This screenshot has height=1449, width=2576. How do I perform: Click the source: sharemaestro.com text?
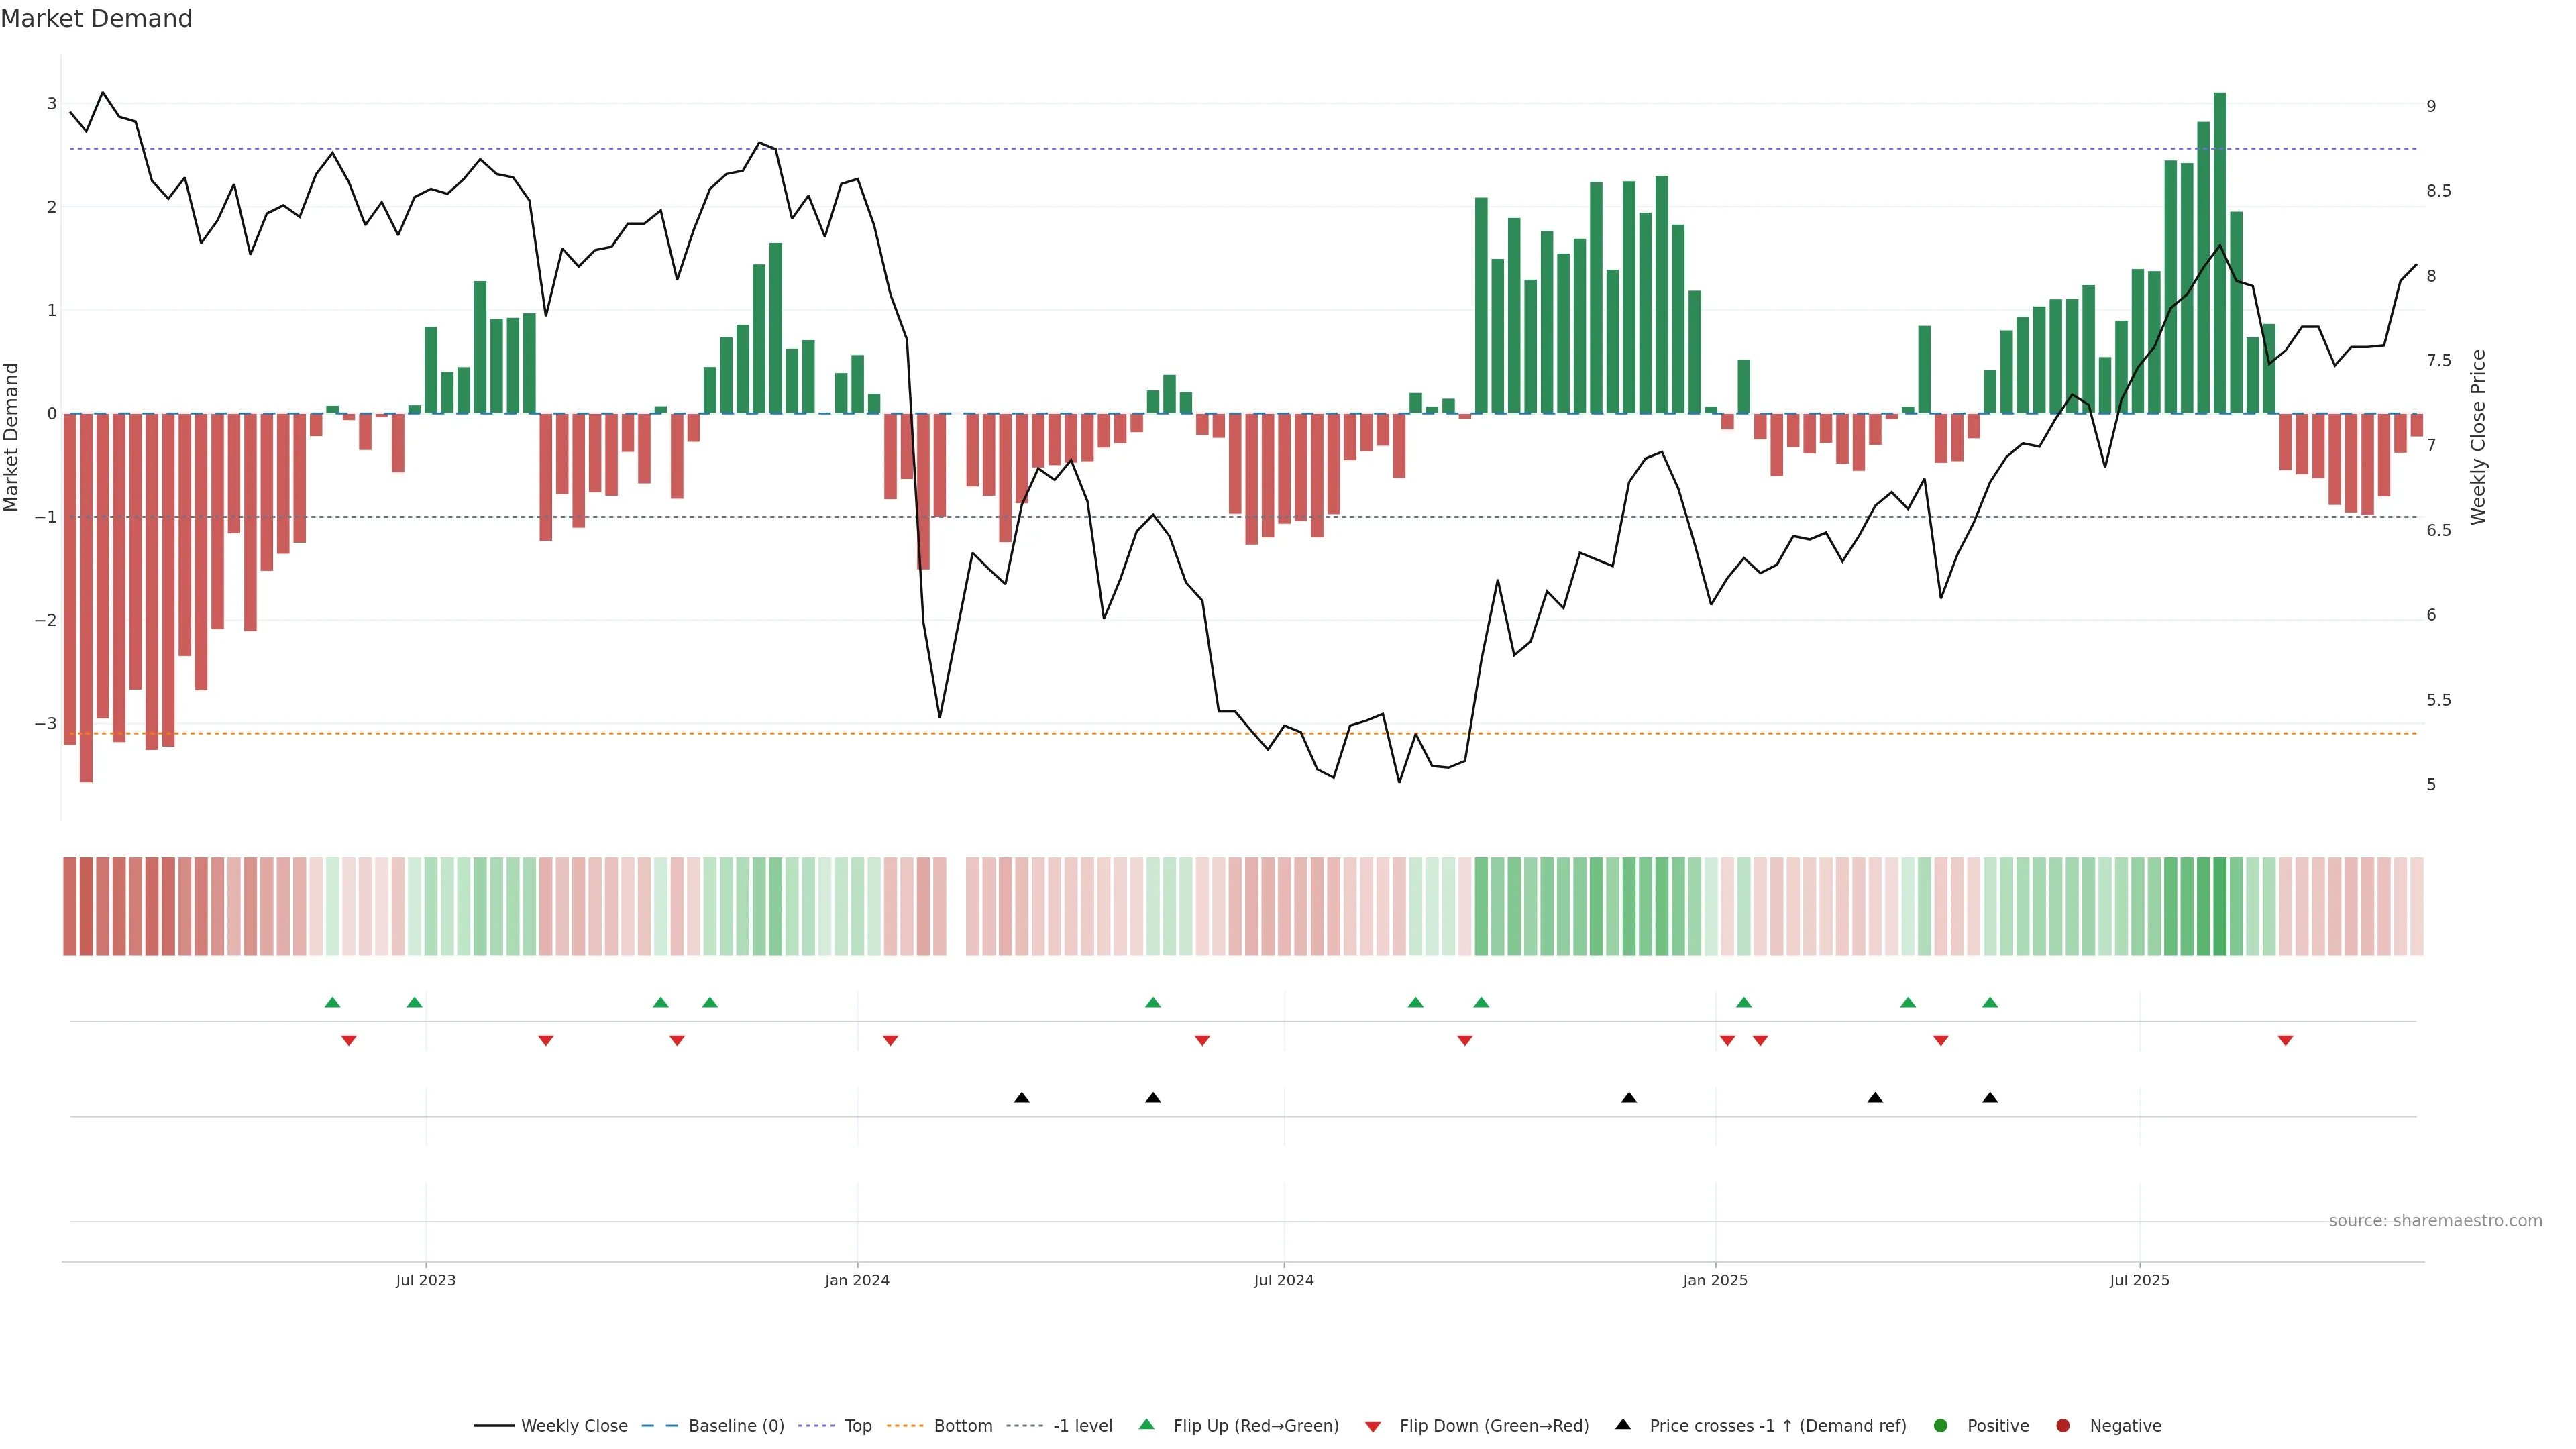[x=2435, y=1220]
